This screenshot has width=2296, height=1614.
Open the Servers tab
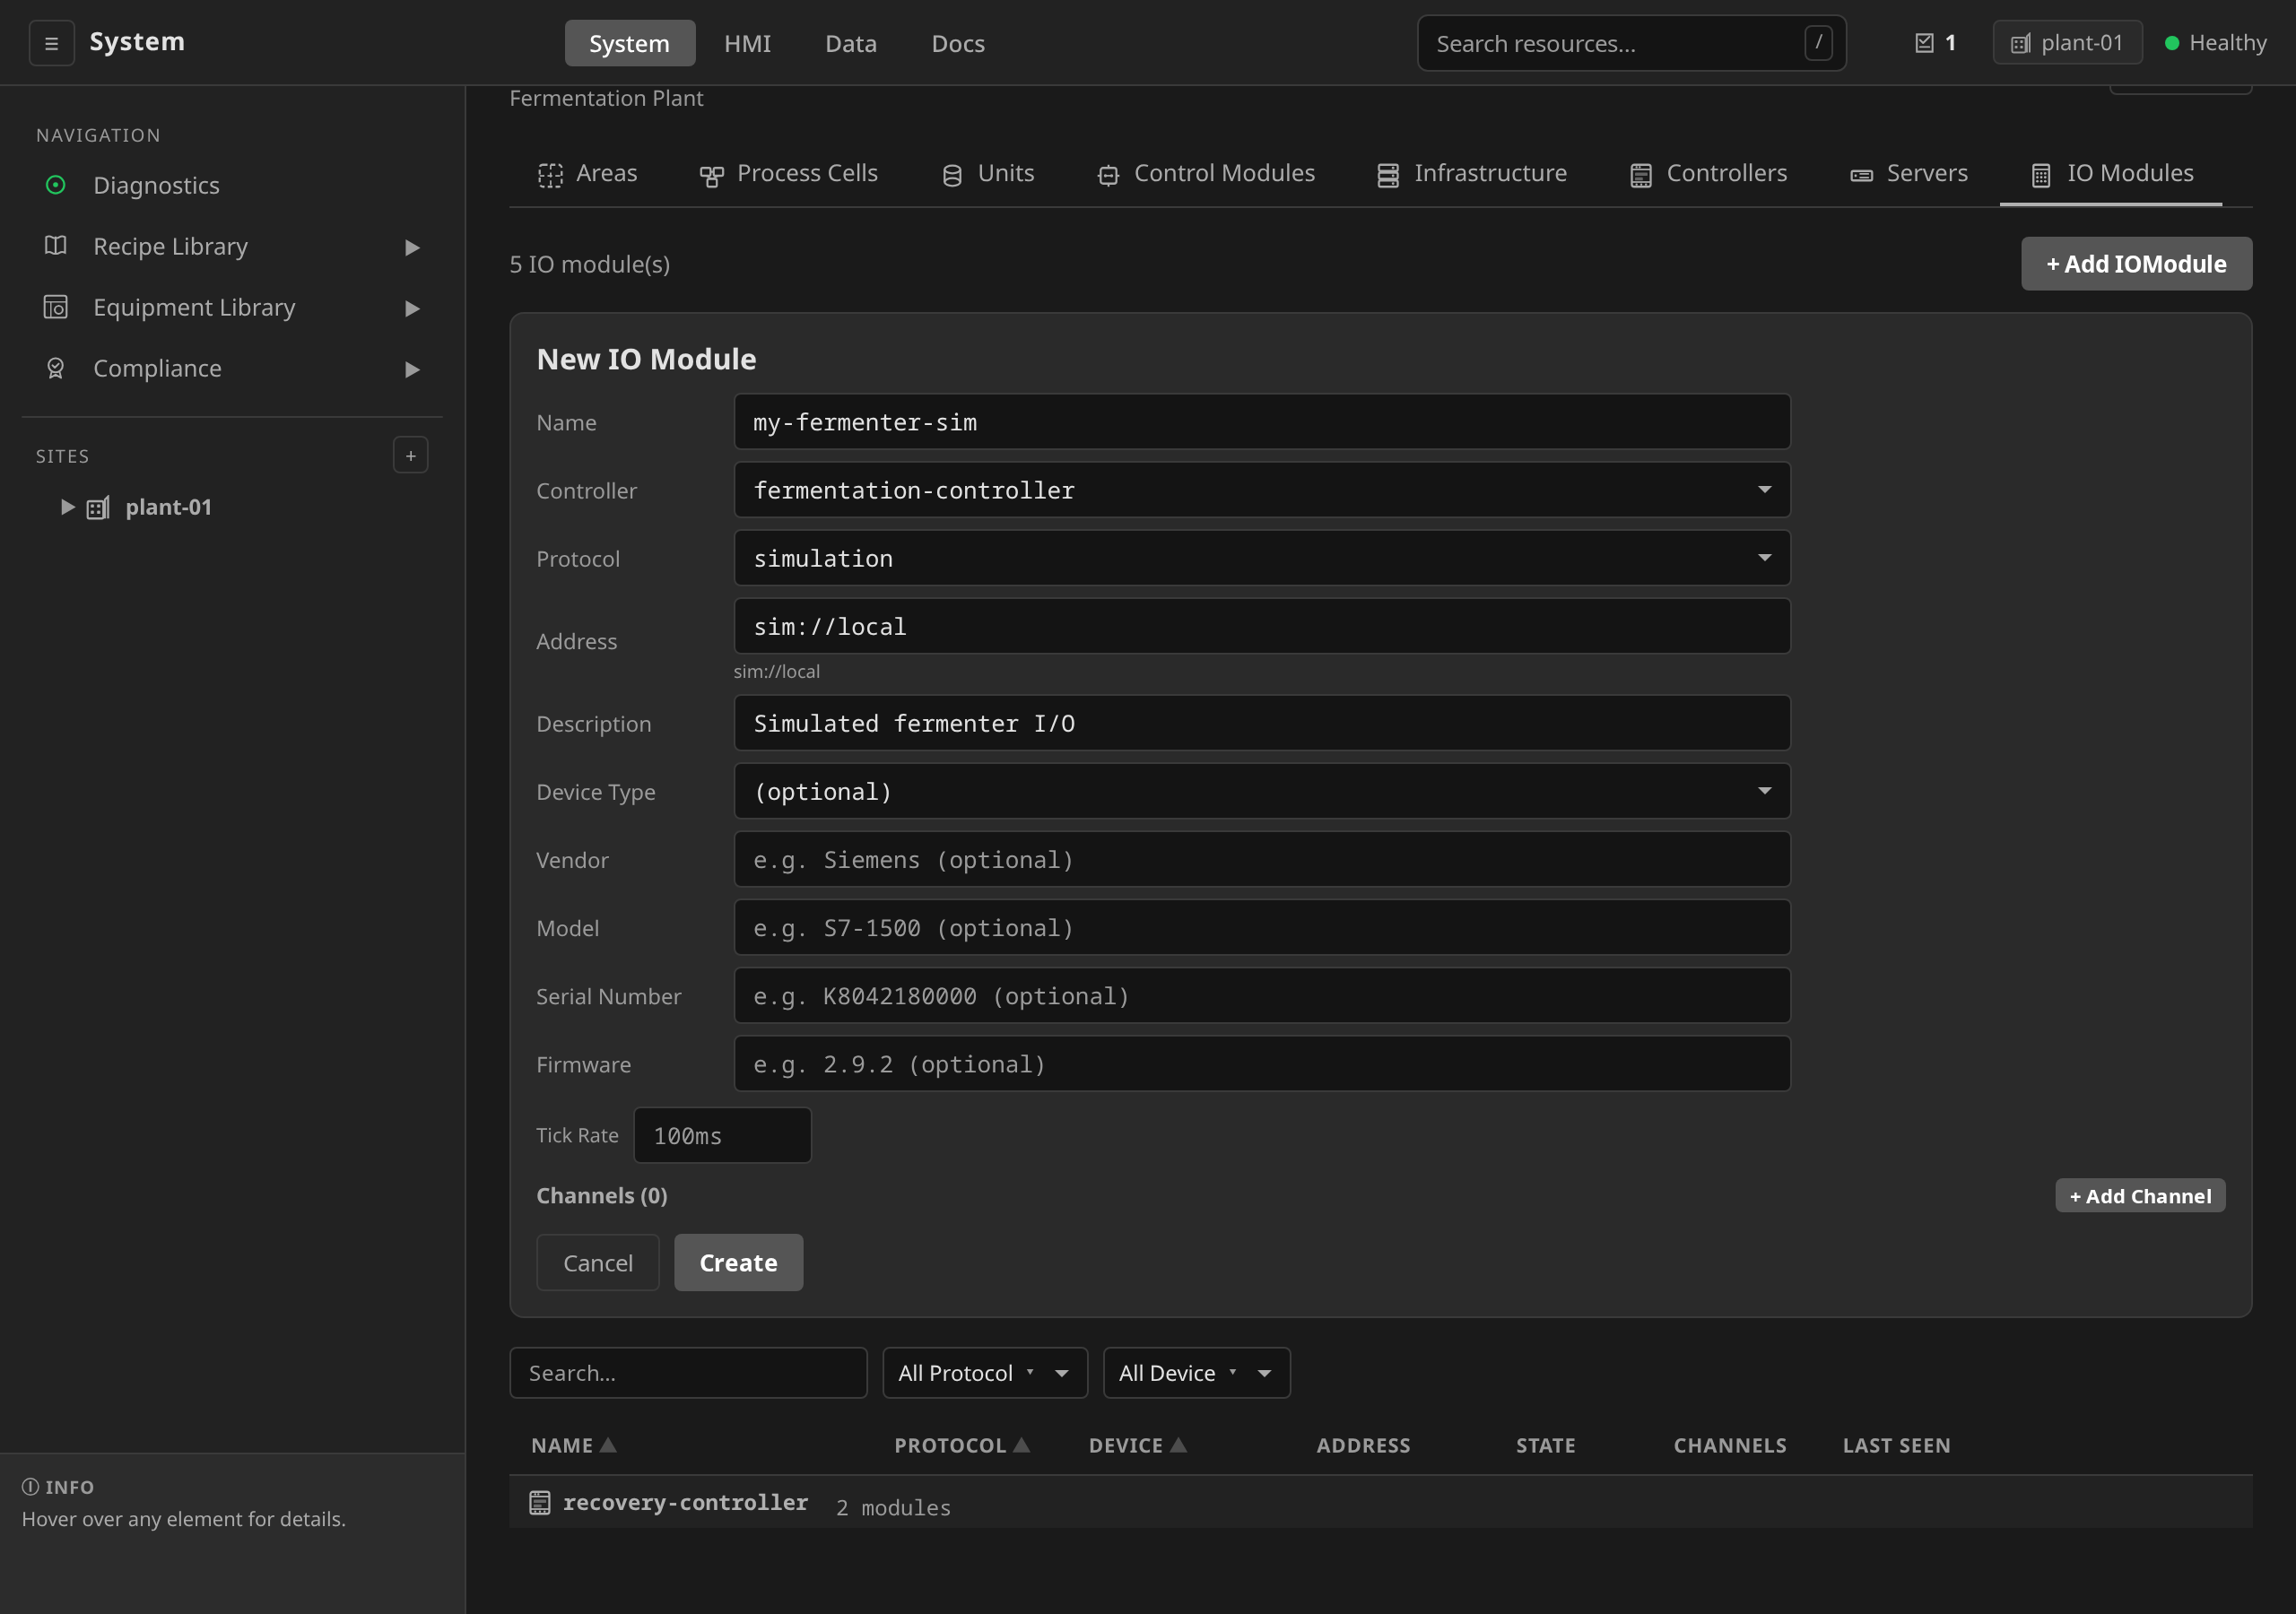[x=1908, y=173]
